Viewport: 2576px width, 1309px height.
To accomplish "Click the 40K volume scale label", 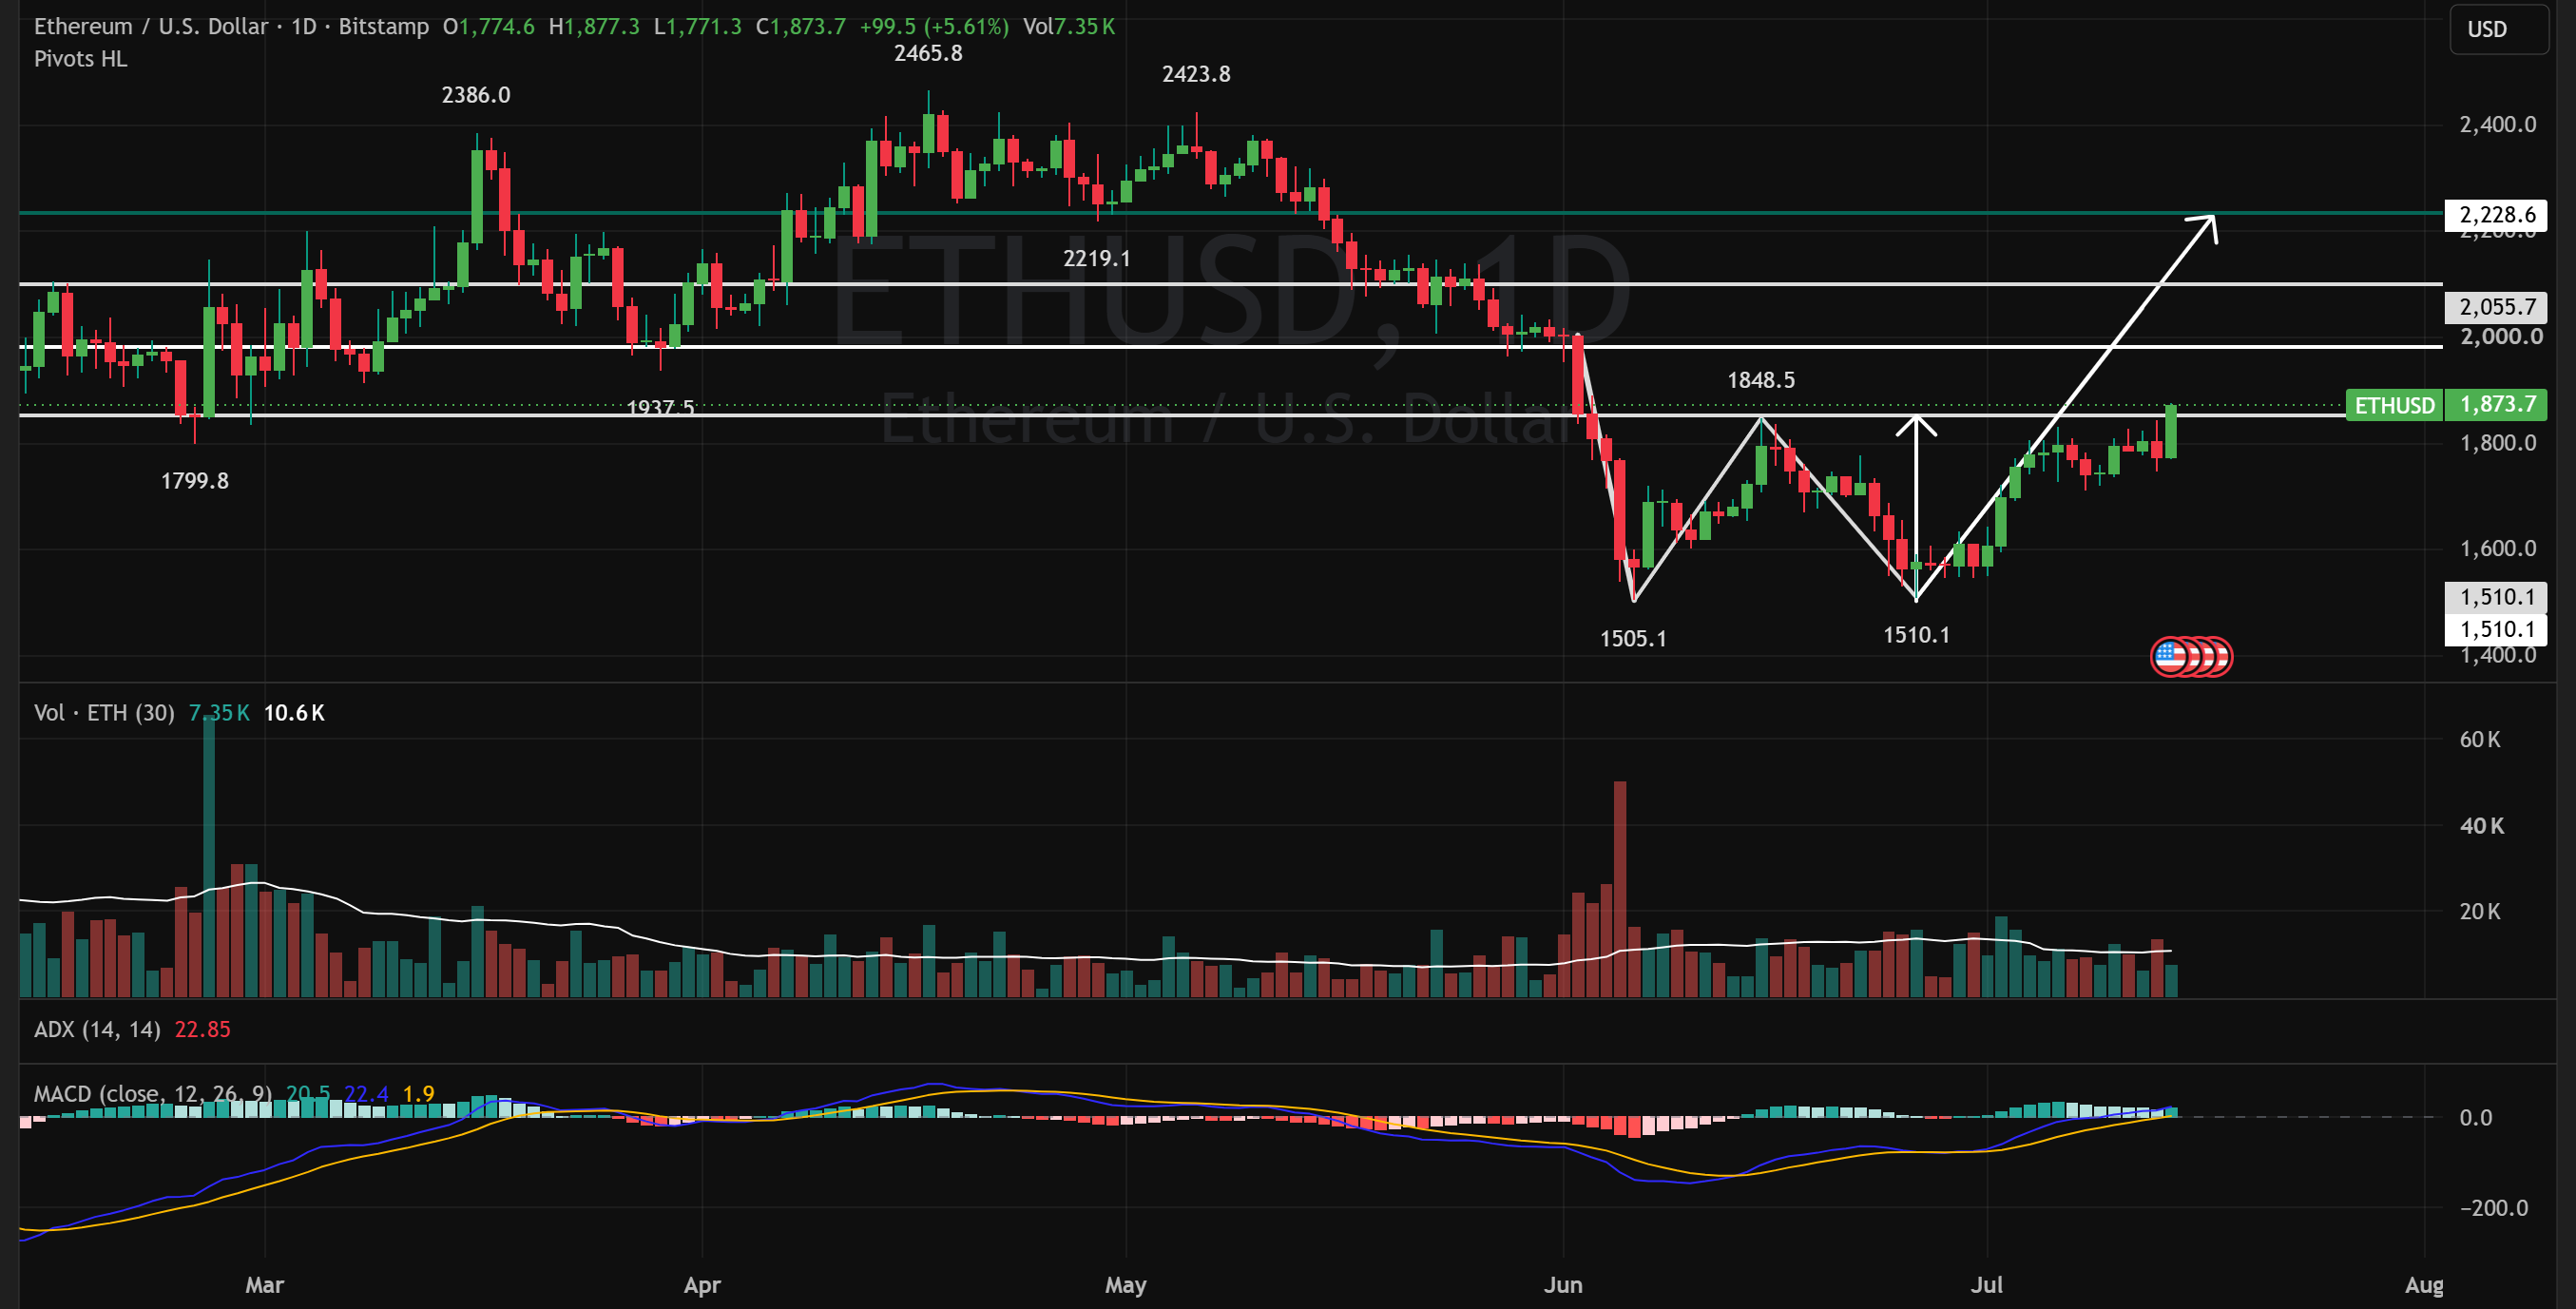I will (x=2482, y=826).
